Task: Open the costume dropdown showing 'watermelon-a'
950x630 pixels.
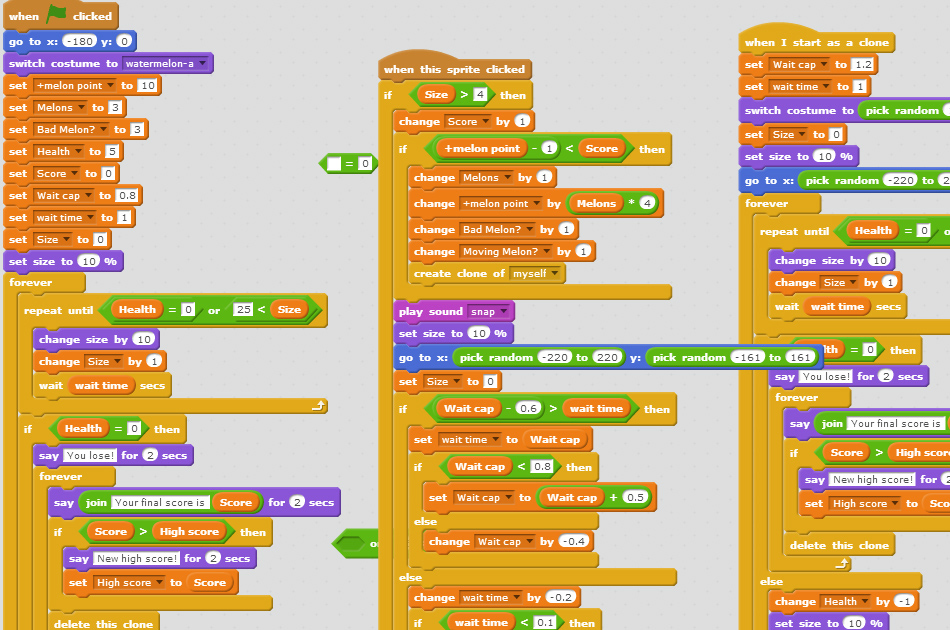Action: pyautogui.click(x=205, y=63)
